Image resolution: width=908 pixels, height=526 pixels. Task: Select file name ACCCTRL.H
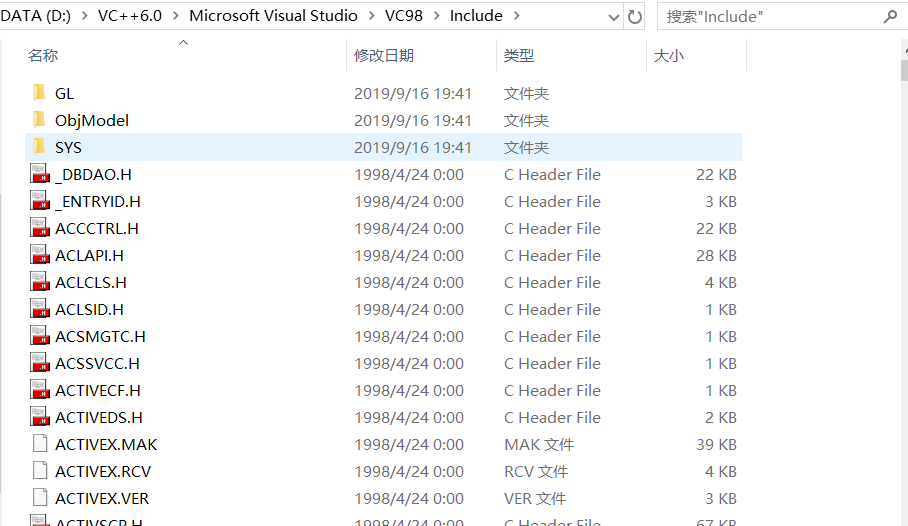(97, 228)
